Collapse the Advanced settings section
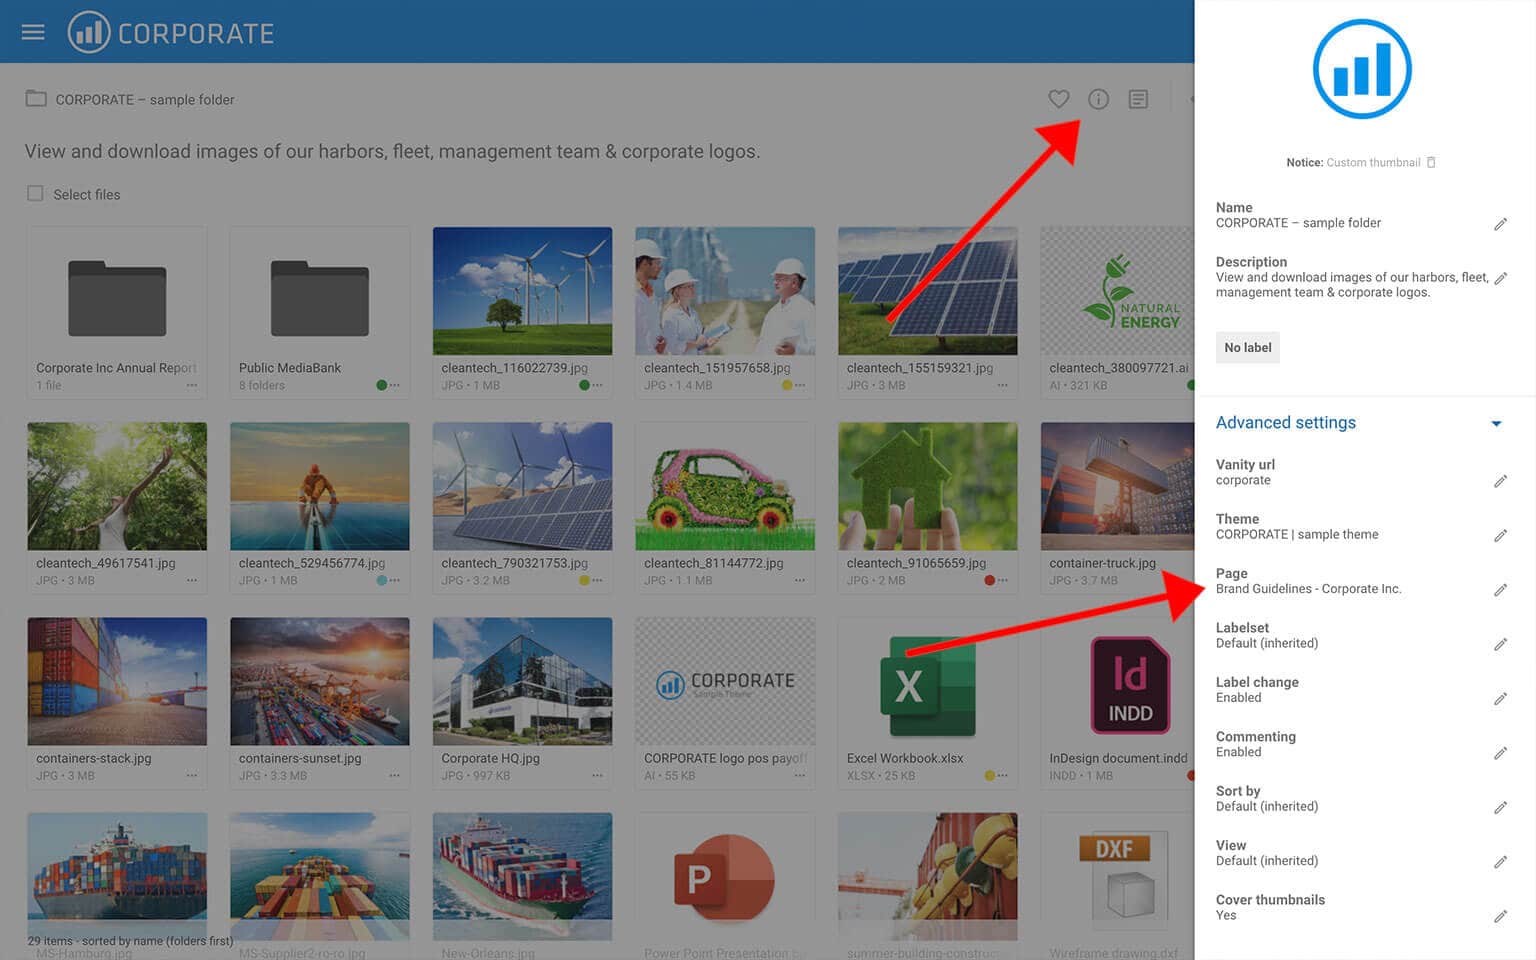This screenshot has height=960, width=1536. pos(1496,423)
